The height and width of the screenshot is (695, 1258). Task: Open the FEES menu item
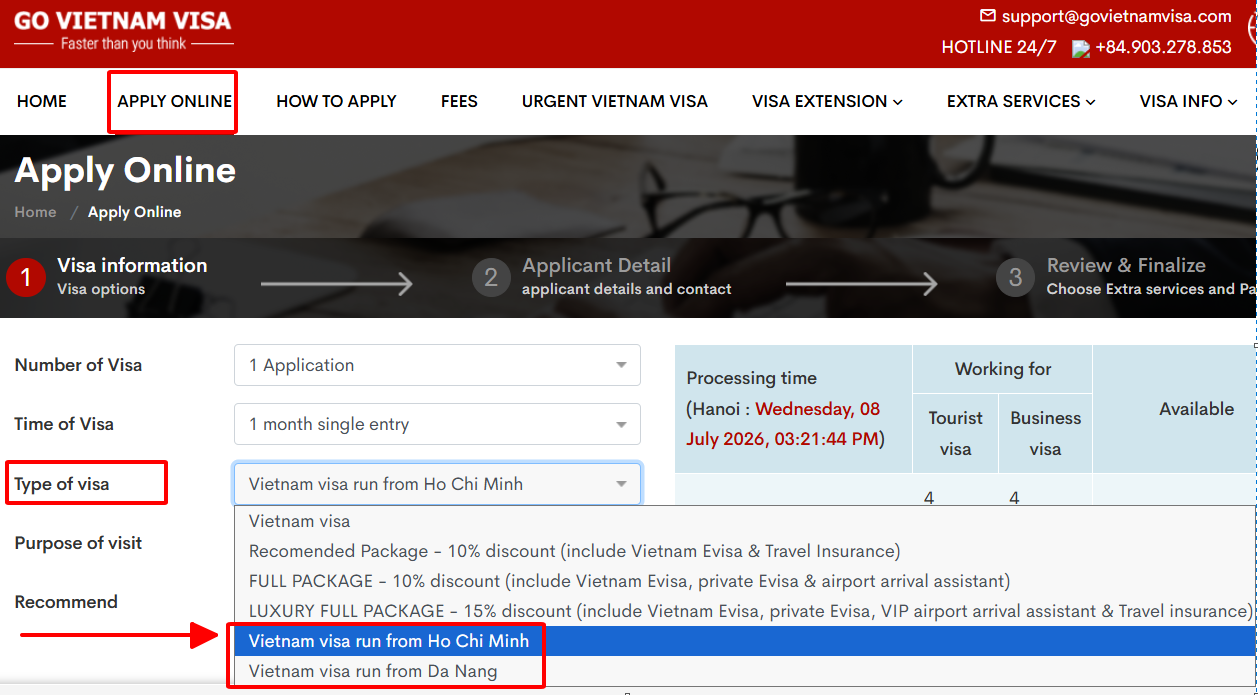(459, 101)
